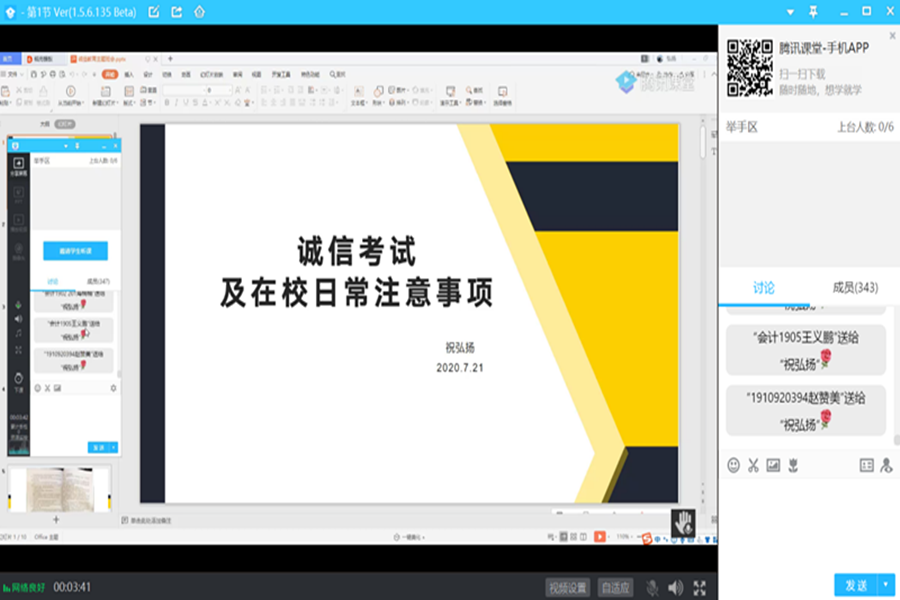This screenshot has height=600, width=900.
Task: Switch to the 讨论 discussion tab
Action: (x=763, y=288)
